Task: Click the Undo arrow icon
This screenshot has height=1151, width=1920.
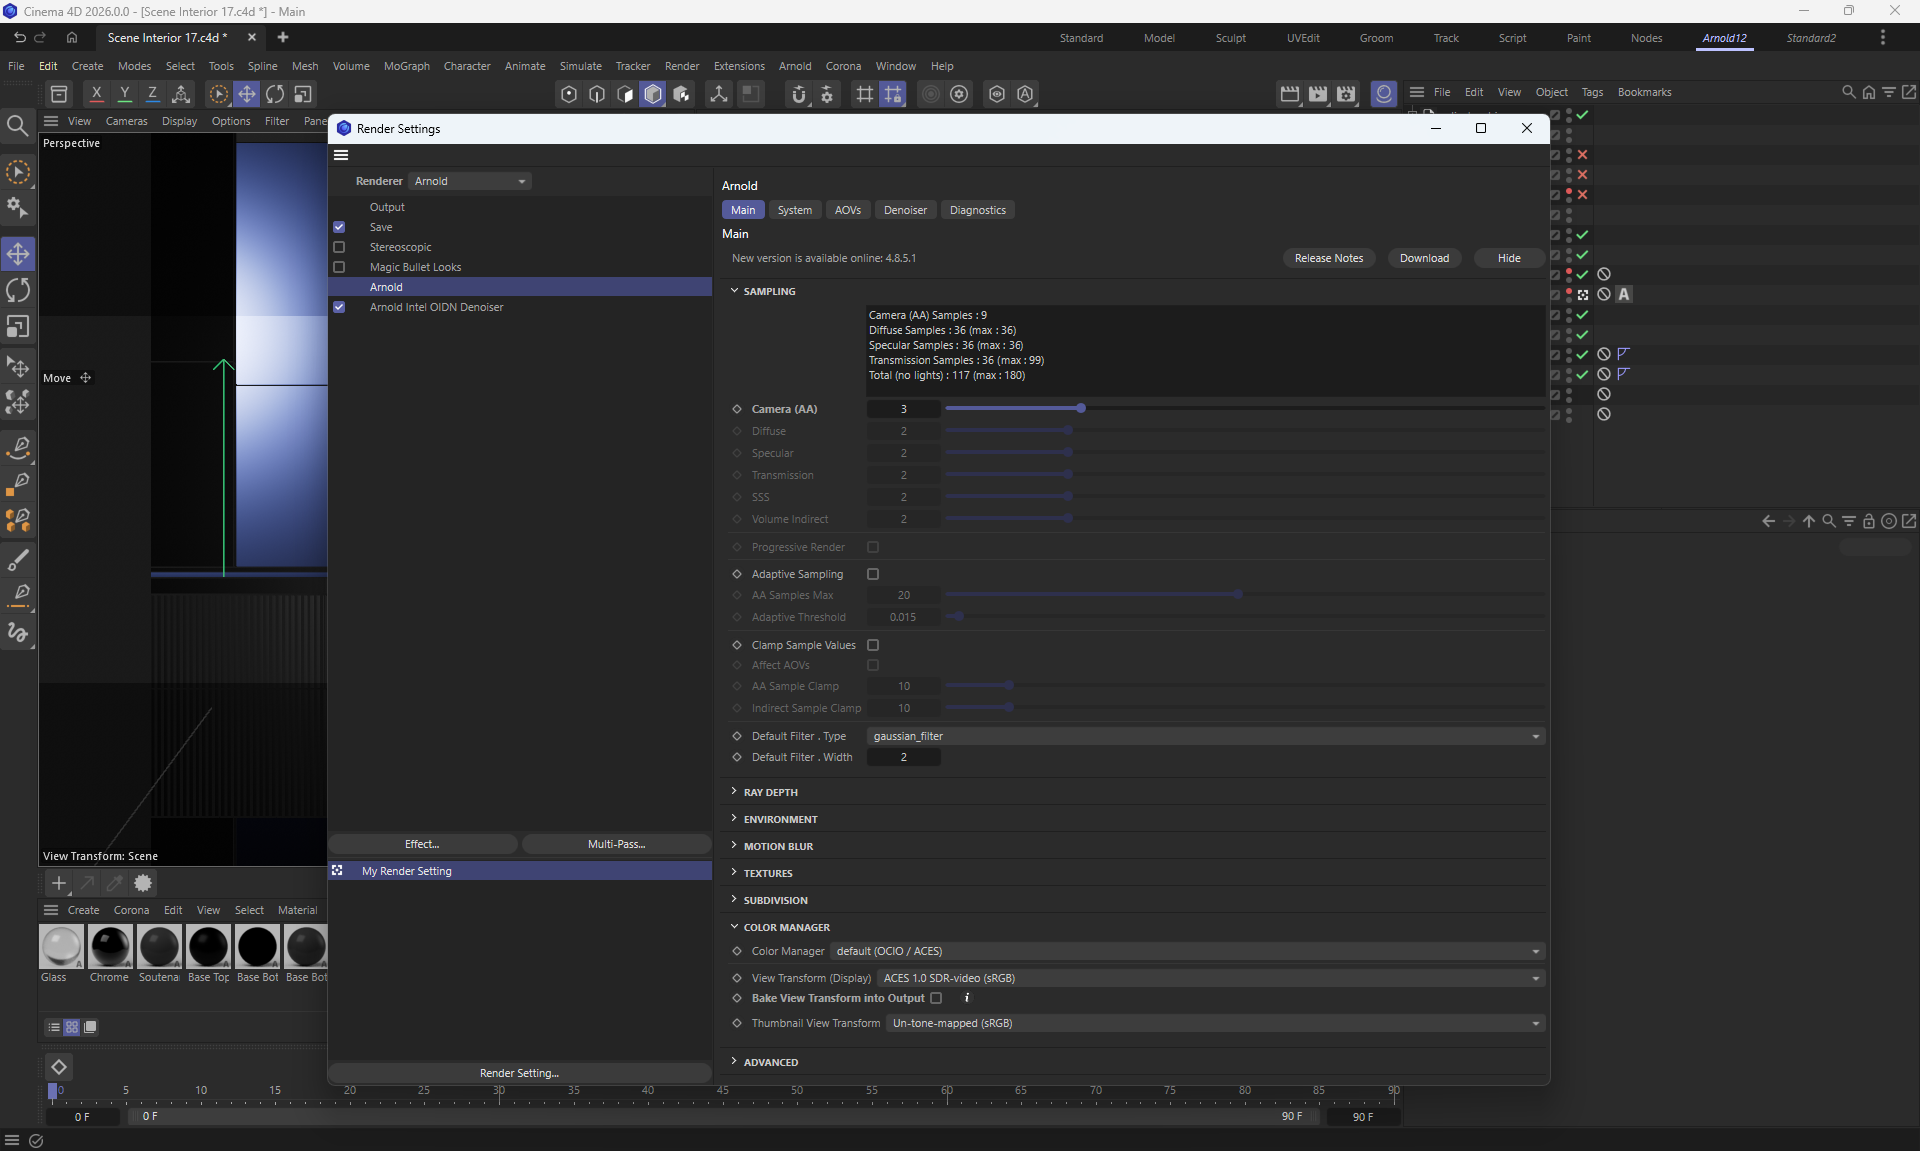Action: (x=19, y=38)
